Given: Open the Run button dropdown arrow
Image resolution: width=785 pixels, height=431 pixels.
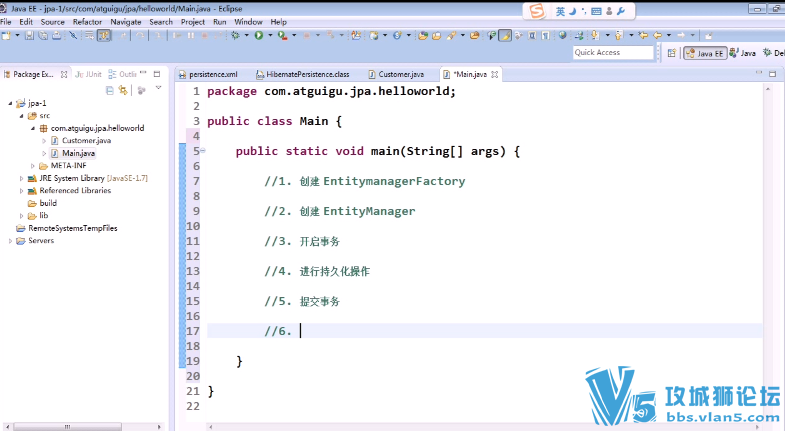Looking at the screenshot, I should [x=270, y=36].
